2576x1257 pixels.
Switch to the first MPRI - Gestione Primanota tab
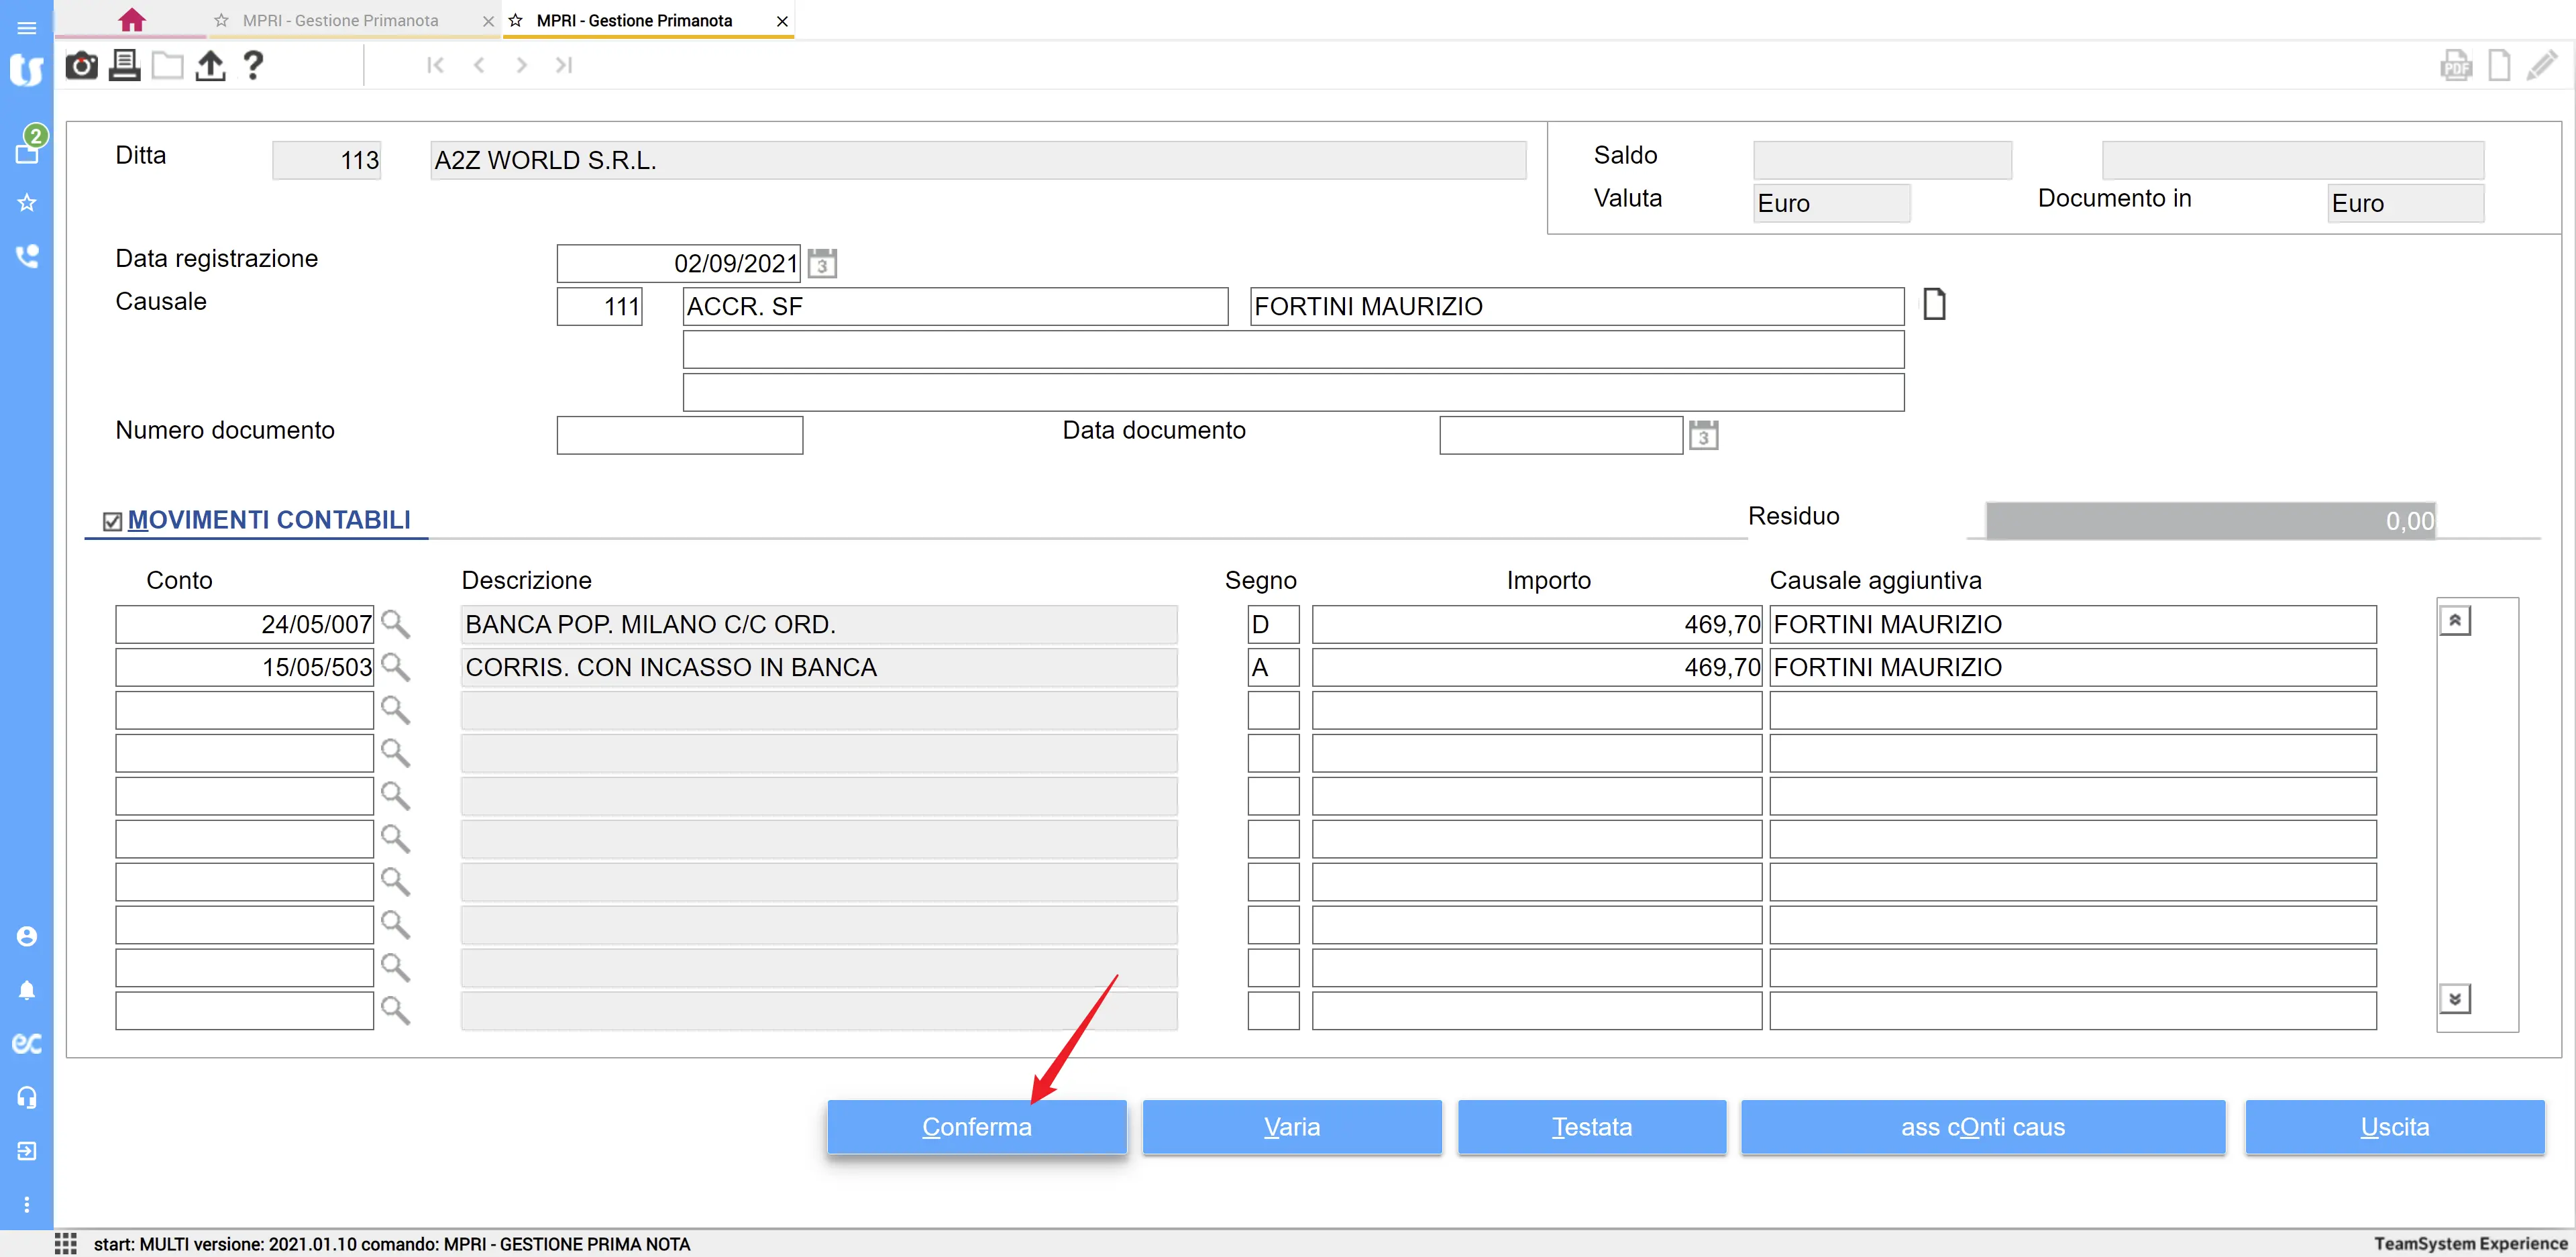[x=340, y=20]
